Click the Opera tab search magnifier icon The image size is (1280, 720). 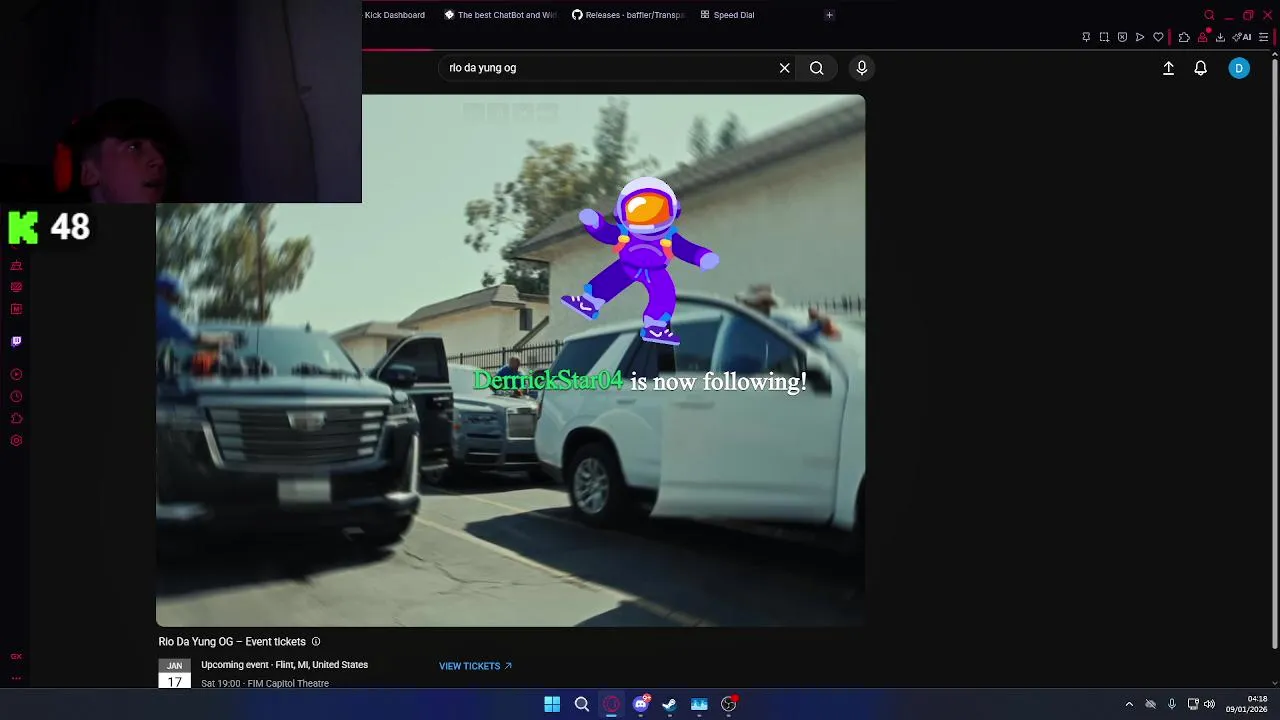(1209, 15)
